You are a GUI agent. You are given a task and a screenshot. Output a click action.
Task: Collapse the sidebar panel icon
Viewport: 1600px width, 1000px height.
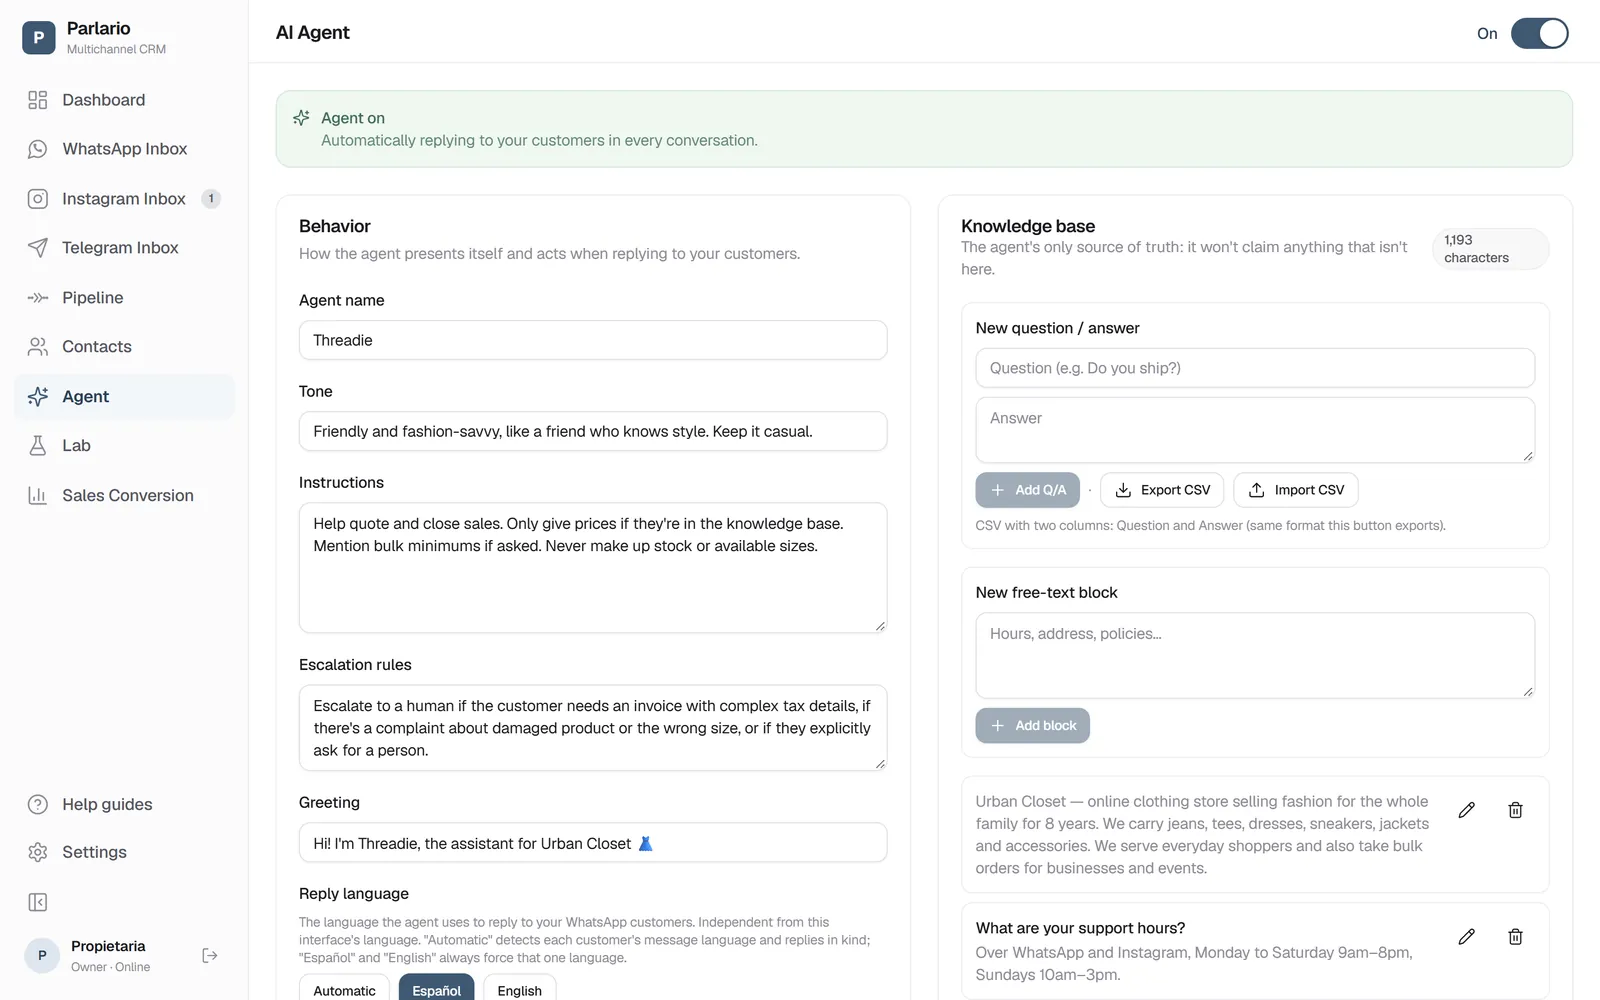[38, 902]
